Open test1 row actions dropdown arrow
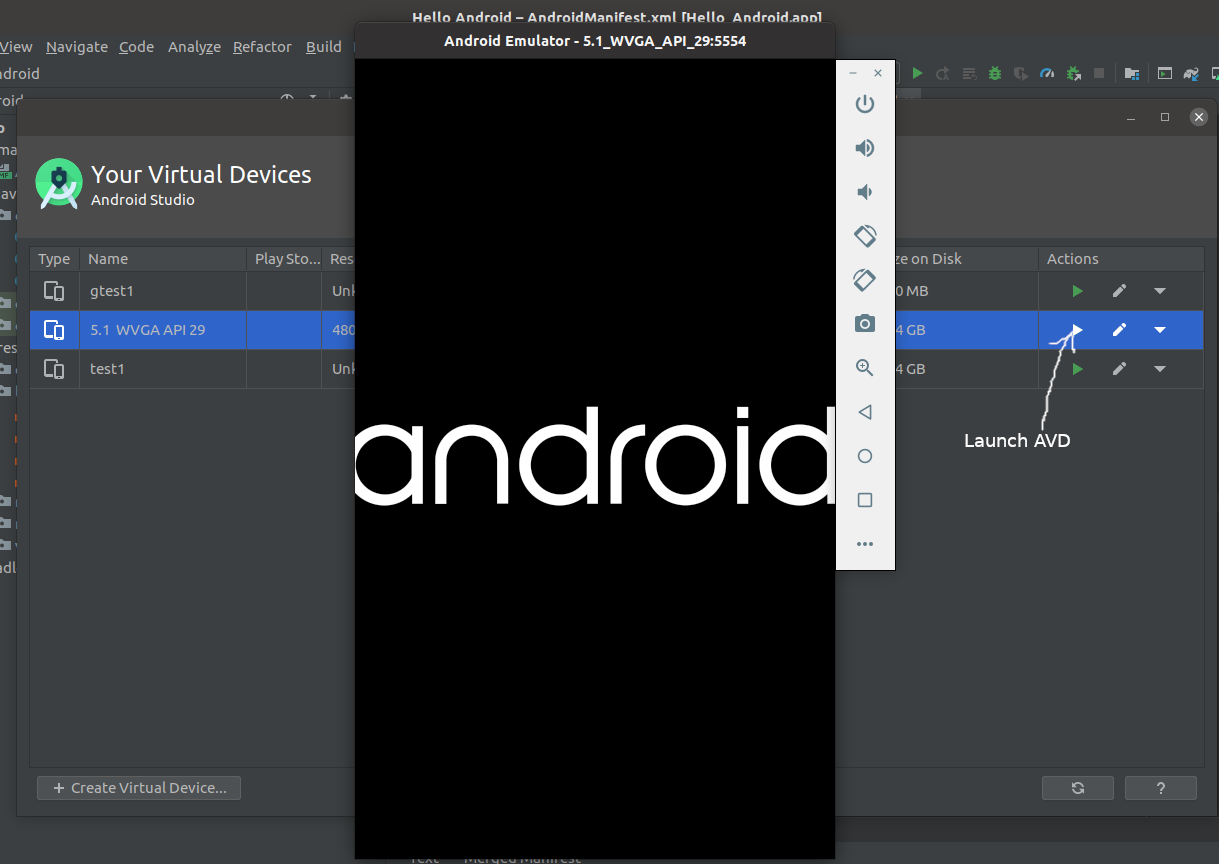 tap(1160, 369)
